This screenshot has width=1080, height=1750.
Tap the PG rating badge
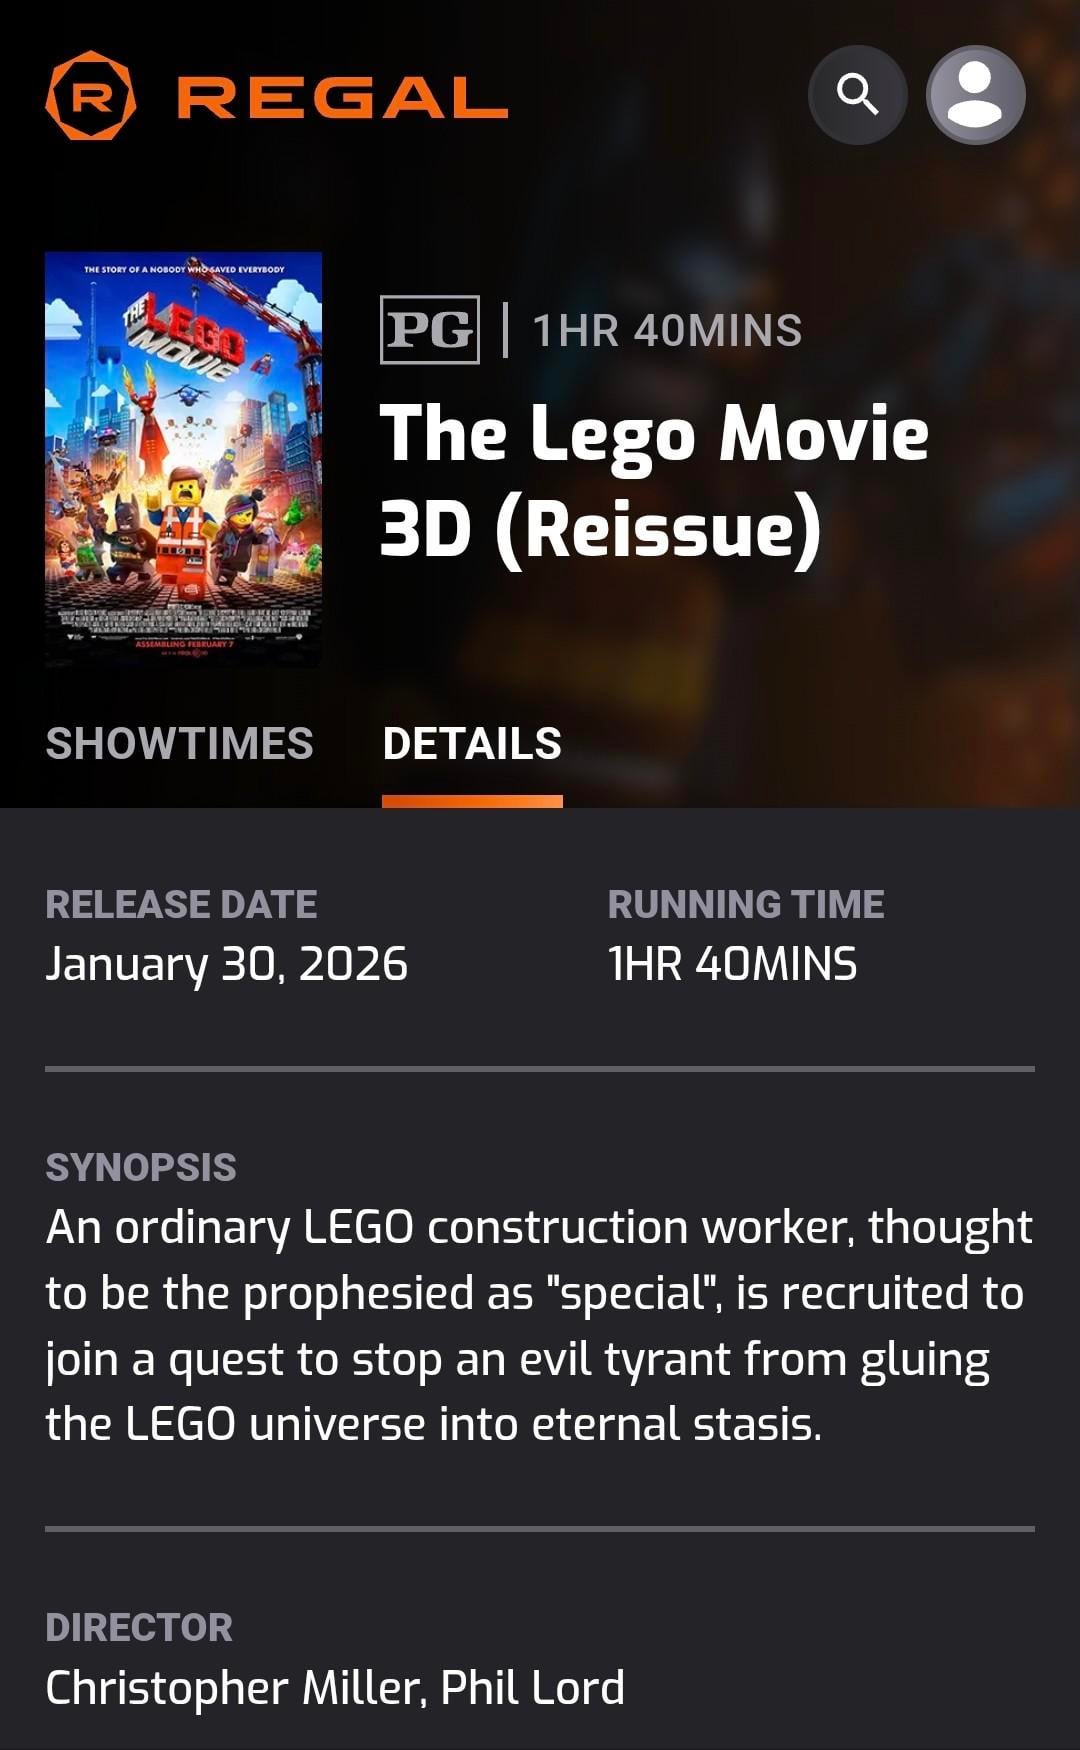click(x=429, y=330)
